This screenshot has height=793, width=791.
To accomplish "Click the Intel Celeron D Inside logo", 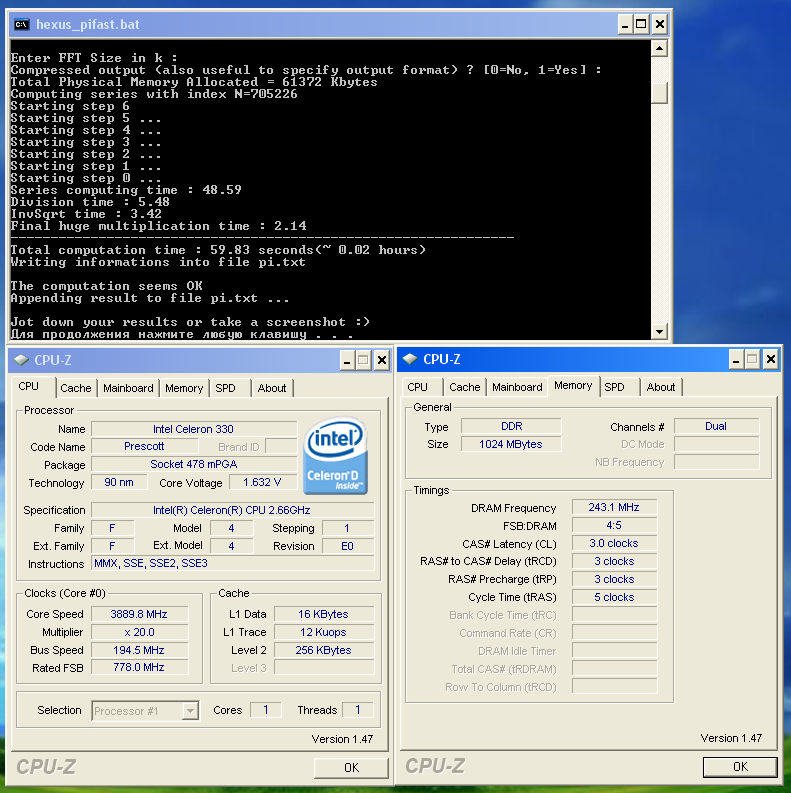I will [335, 455].
